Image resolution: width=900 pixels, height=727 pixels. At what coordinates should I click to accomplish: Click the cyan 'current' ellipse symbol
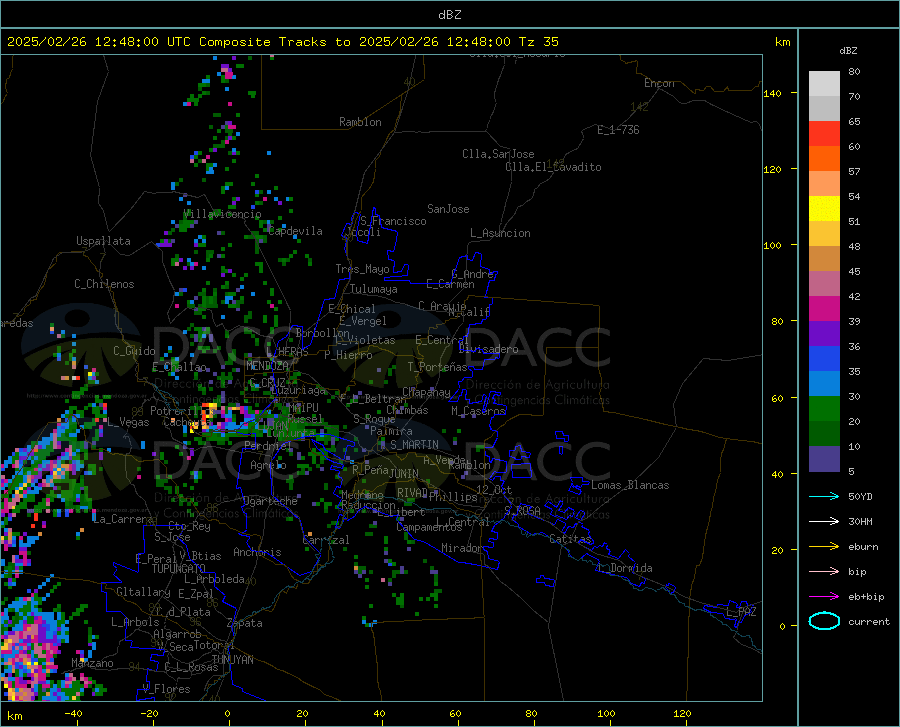click(x=824, y=621)
